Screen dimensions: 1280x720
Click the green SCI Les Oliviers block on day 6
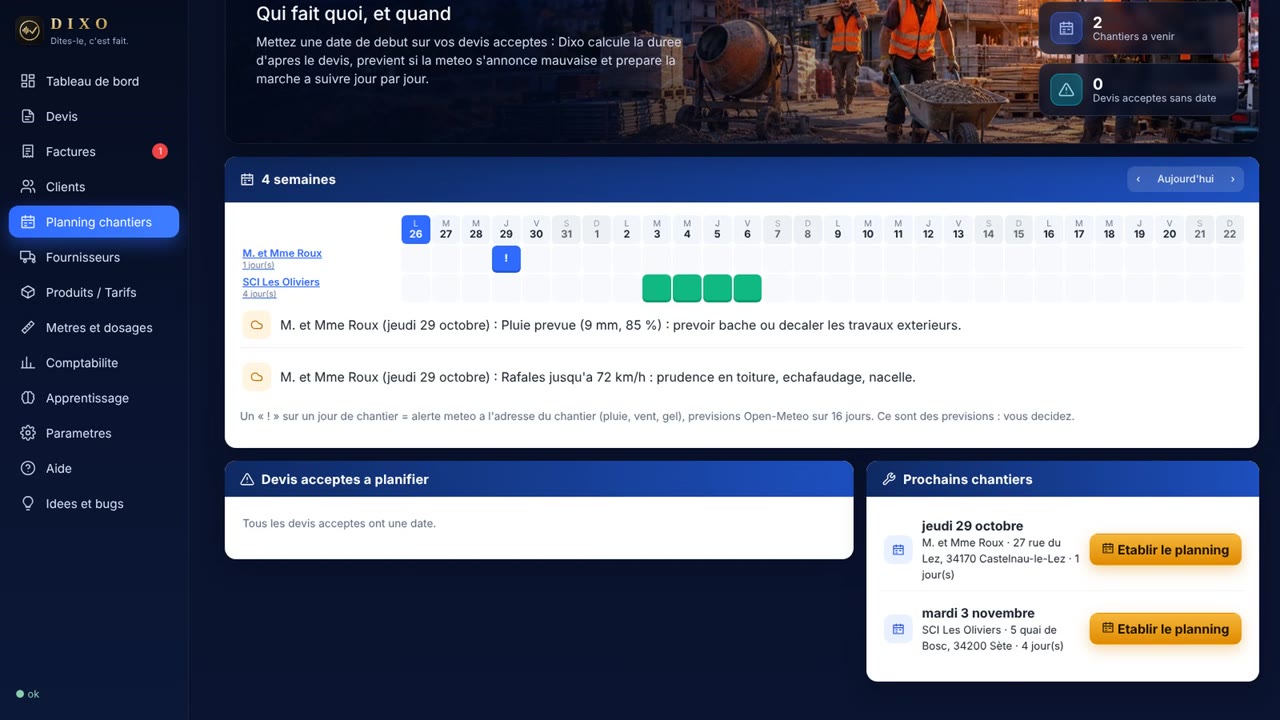click(747, 288)
